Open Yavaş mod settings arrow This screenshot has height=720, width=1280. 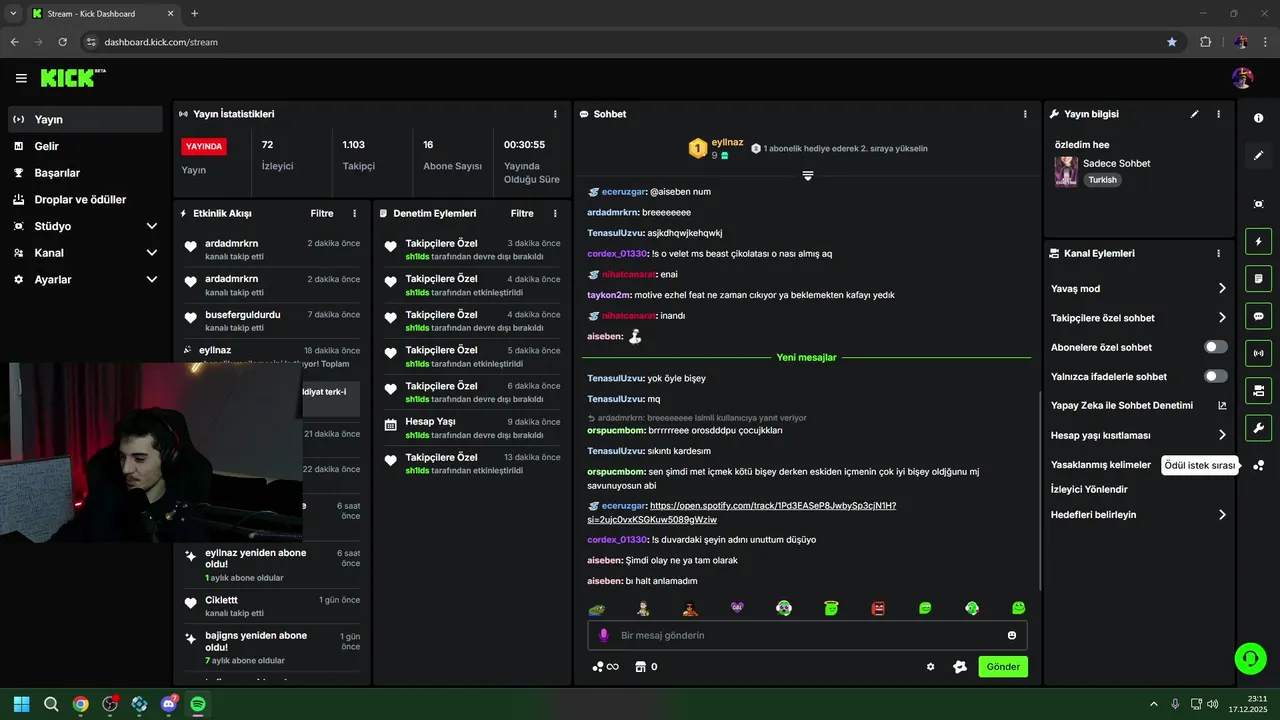coord(1222,288)
